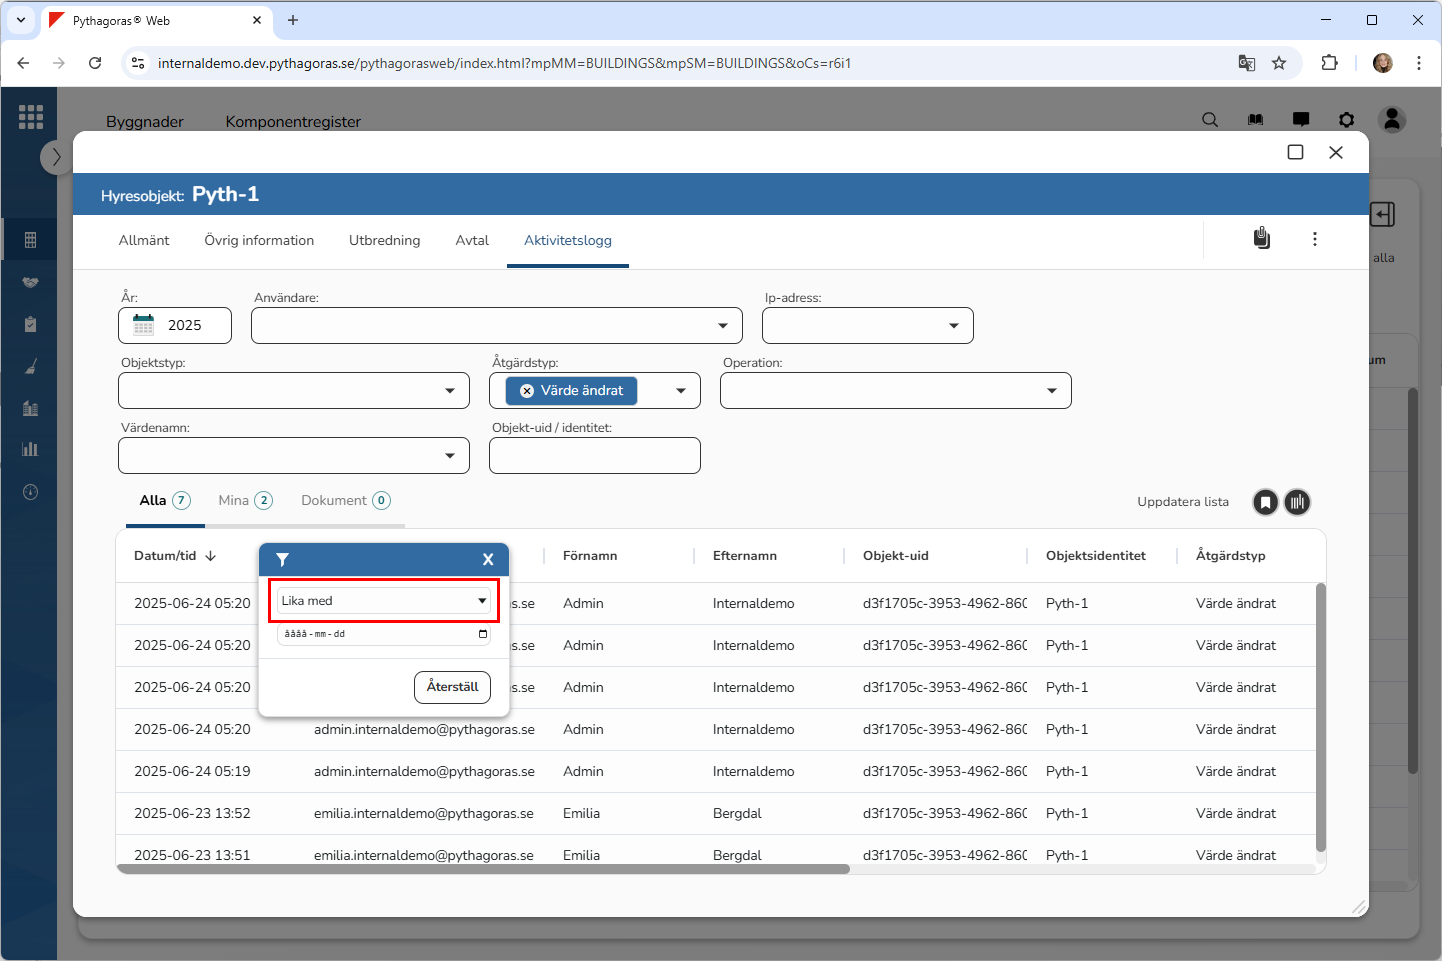The height and width of the screenshot is (961, 1442).
Task: Remove the Värde ändrat filter chip
Action: coord(527,391)
